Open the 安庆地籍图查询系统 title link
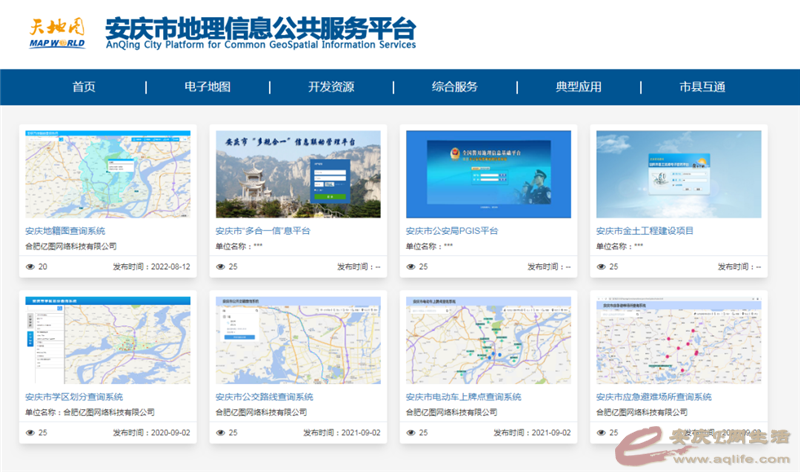800x472 pixels. (72, 231)
